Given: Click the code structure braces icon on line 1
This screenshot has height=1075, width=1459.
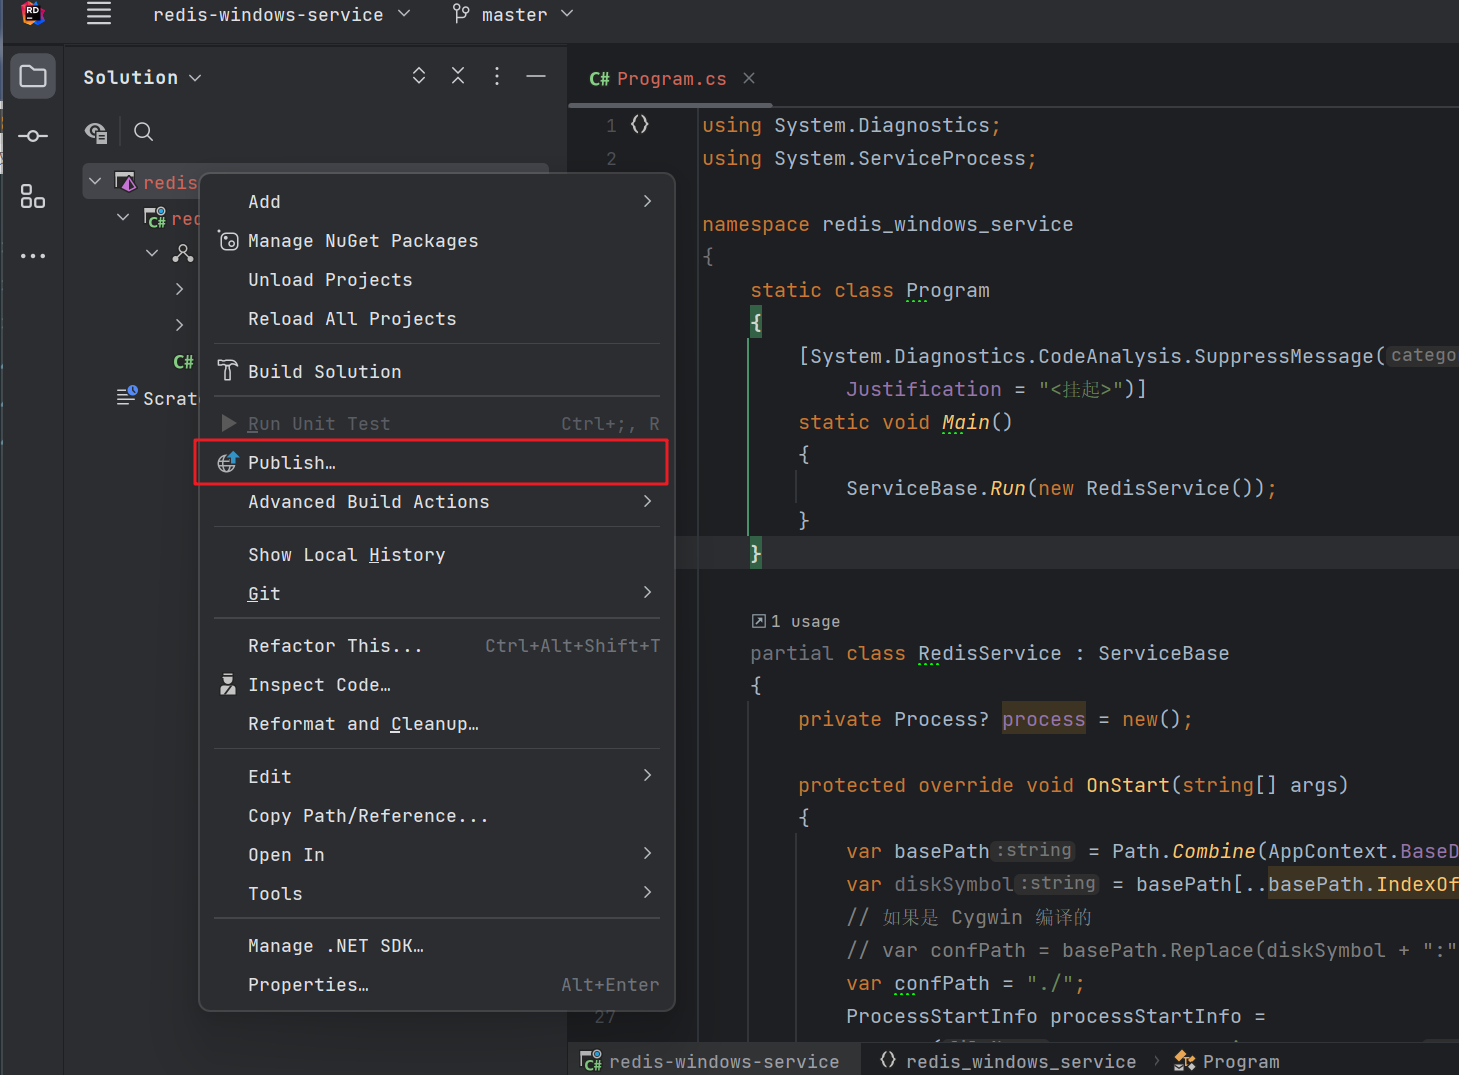Looking at the screenshot, I should pyautogui.click(x=640, y=125).
